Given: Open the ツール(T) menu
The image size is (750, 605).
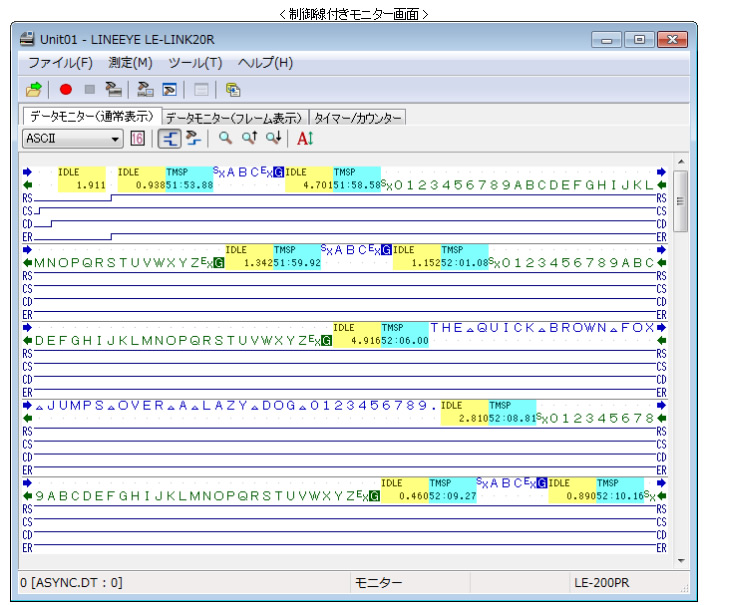Looking at the screenshot, I should point(195,63).
